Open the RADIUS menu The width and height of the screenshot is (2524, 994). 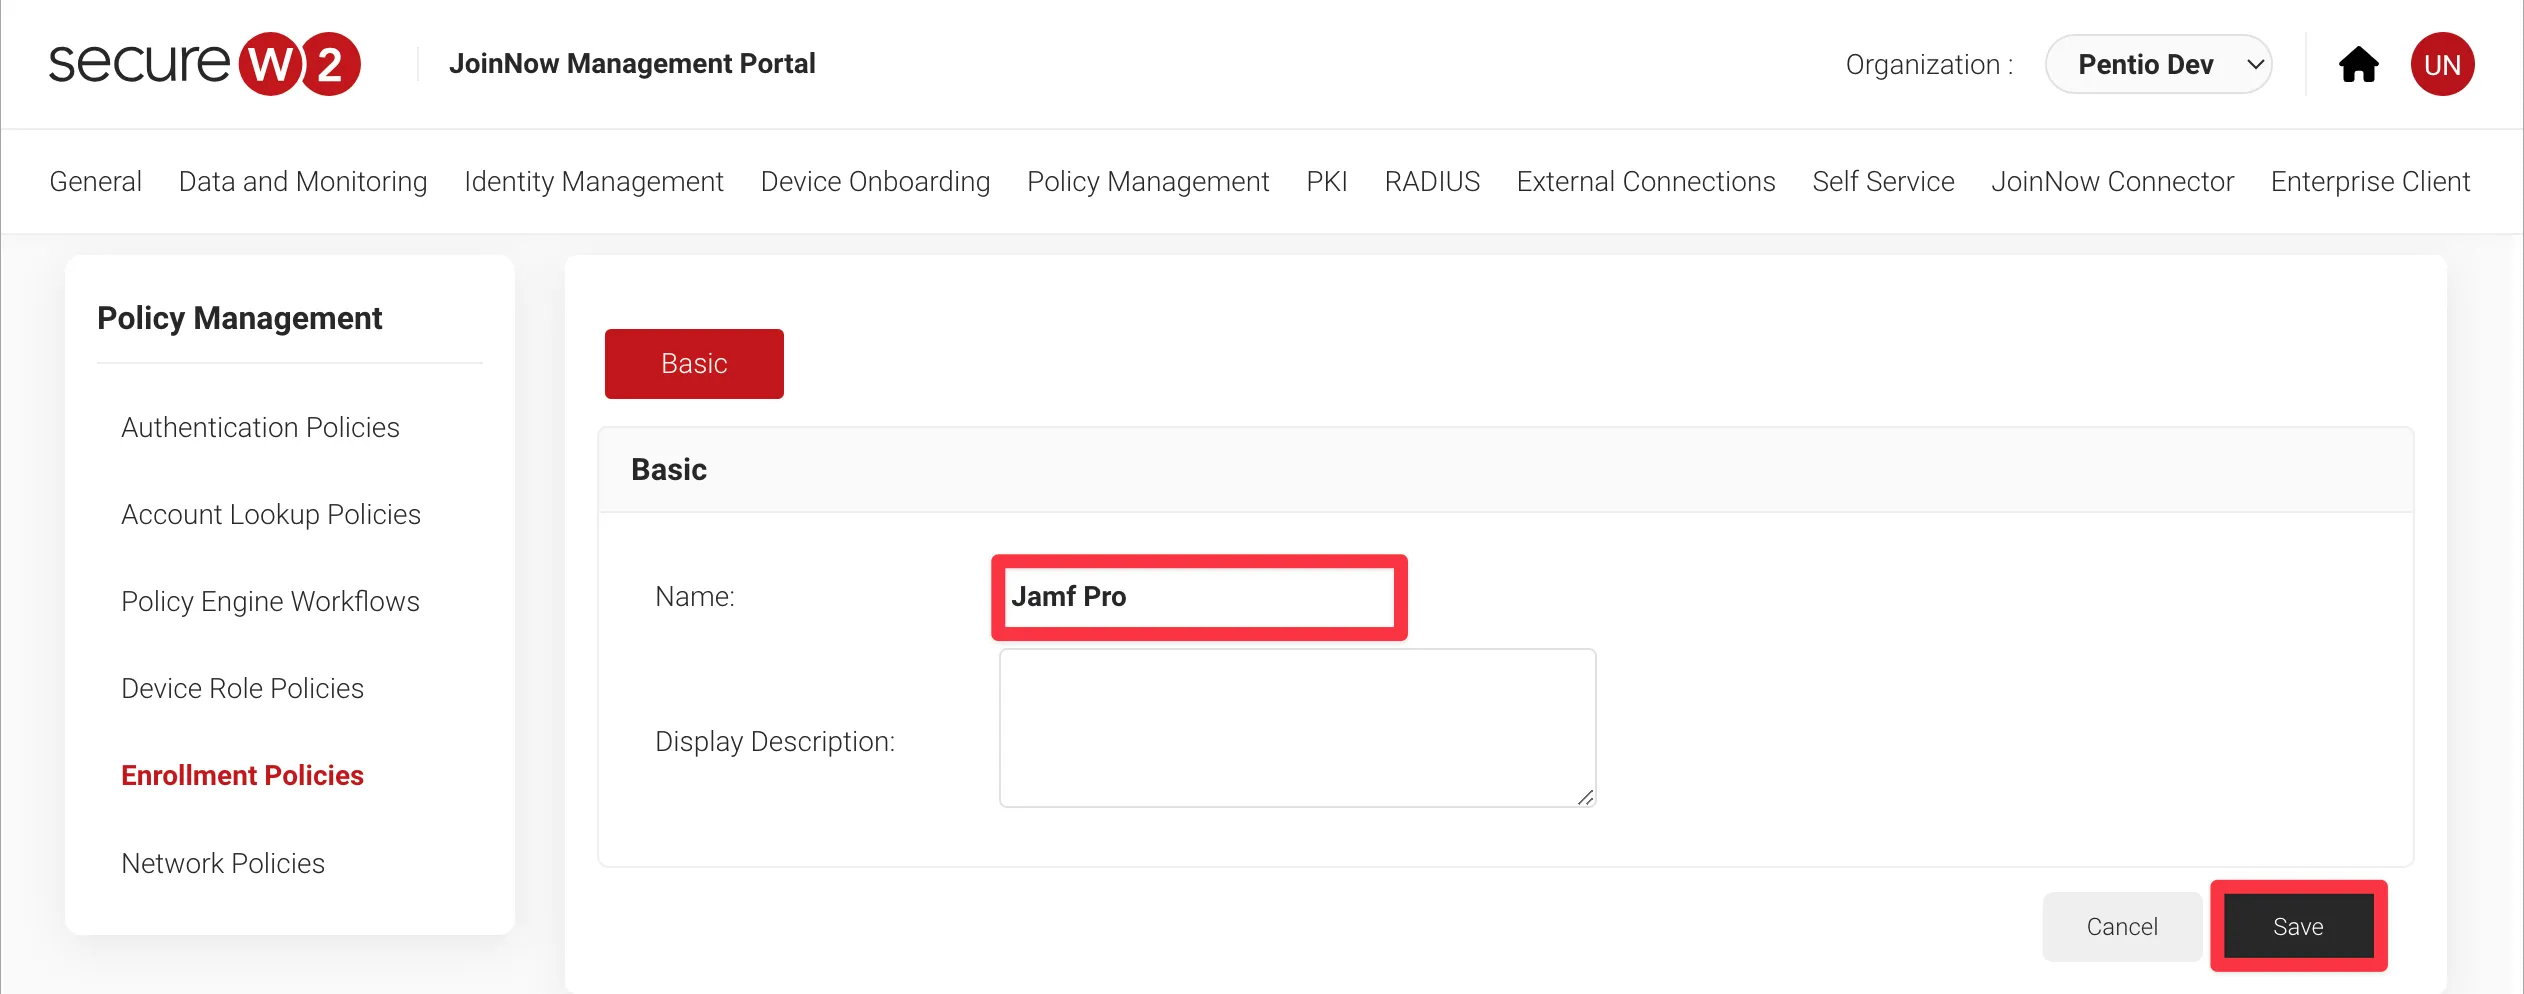click(x=1432, y=181)
